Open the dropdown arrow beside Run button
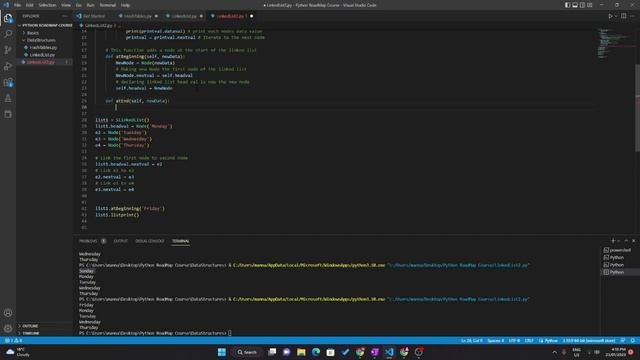The image size is (640, 360). pos(616,16)
